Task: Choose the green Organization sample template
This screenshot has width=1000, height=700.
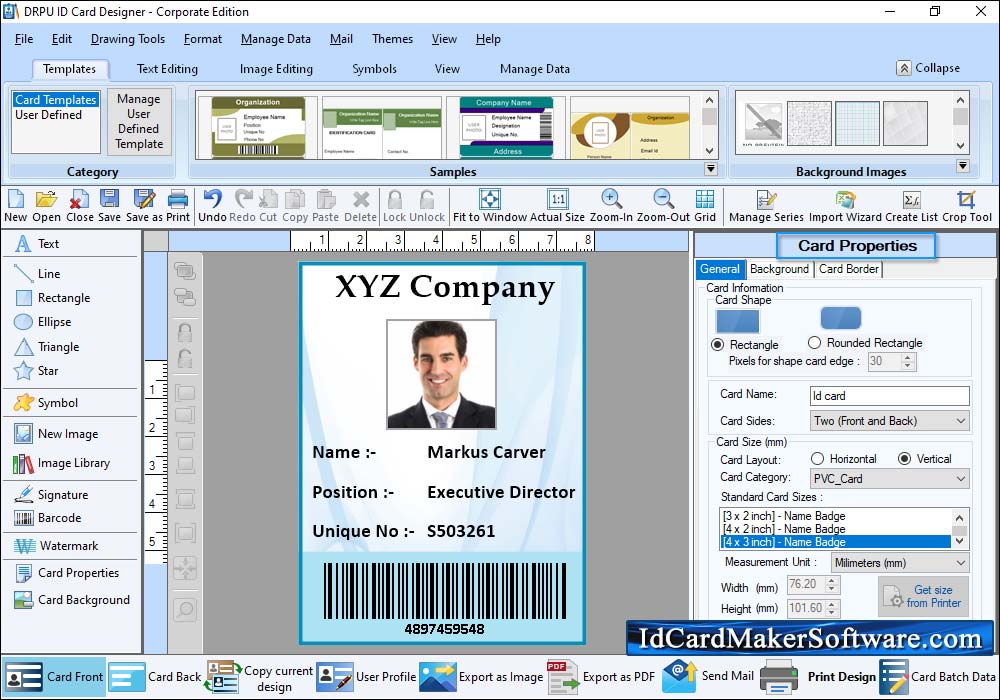Action: click(258, 128)
